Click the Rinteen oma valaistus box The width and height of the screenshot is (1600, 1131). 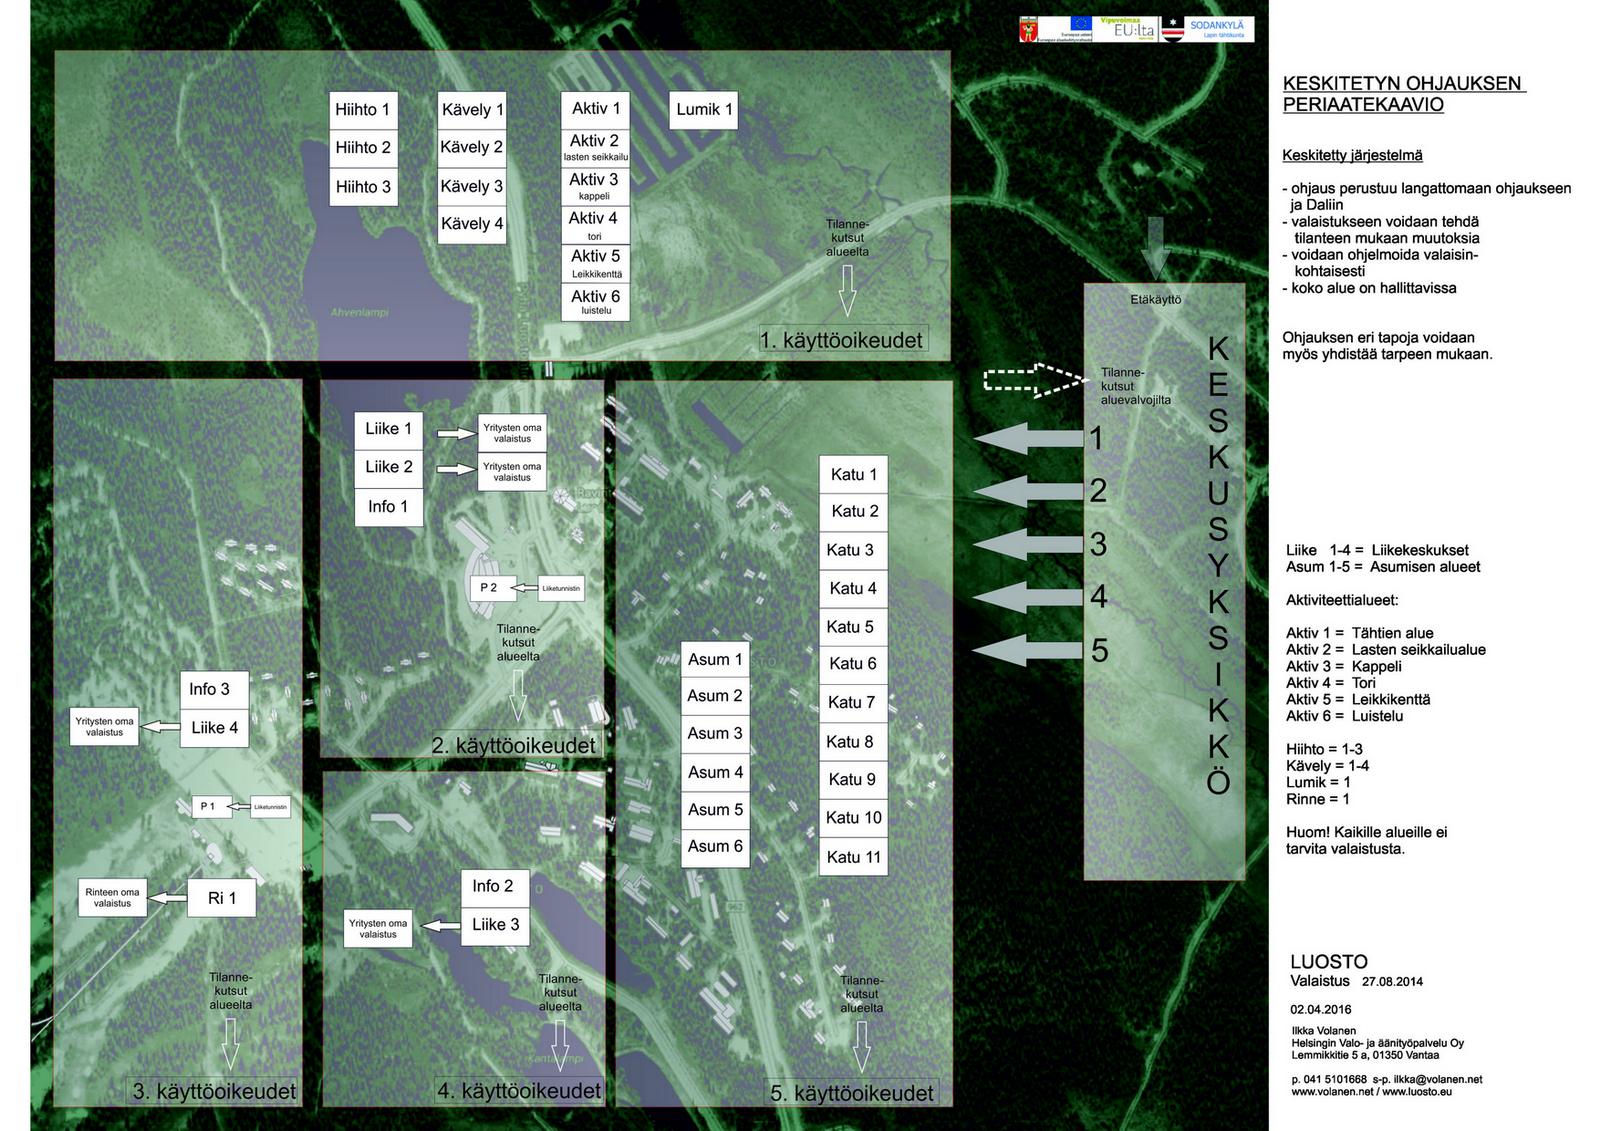112,898
